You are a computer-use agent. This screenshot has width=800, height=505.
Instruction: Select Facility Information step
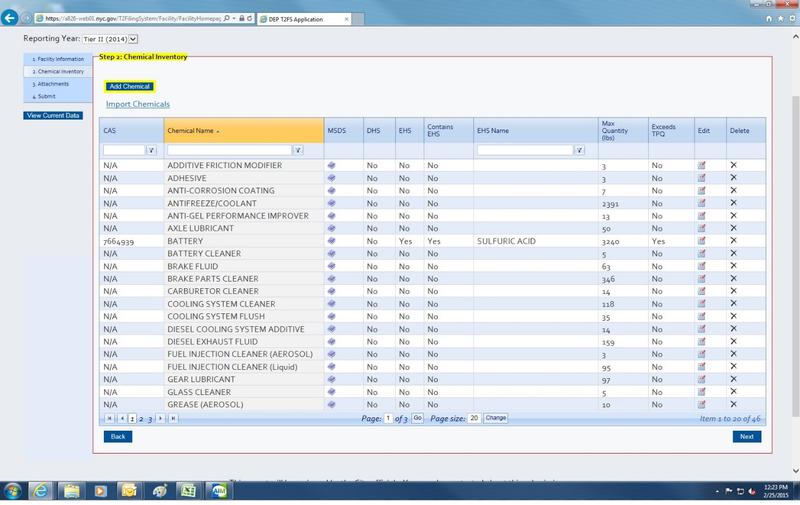[58, 59]
